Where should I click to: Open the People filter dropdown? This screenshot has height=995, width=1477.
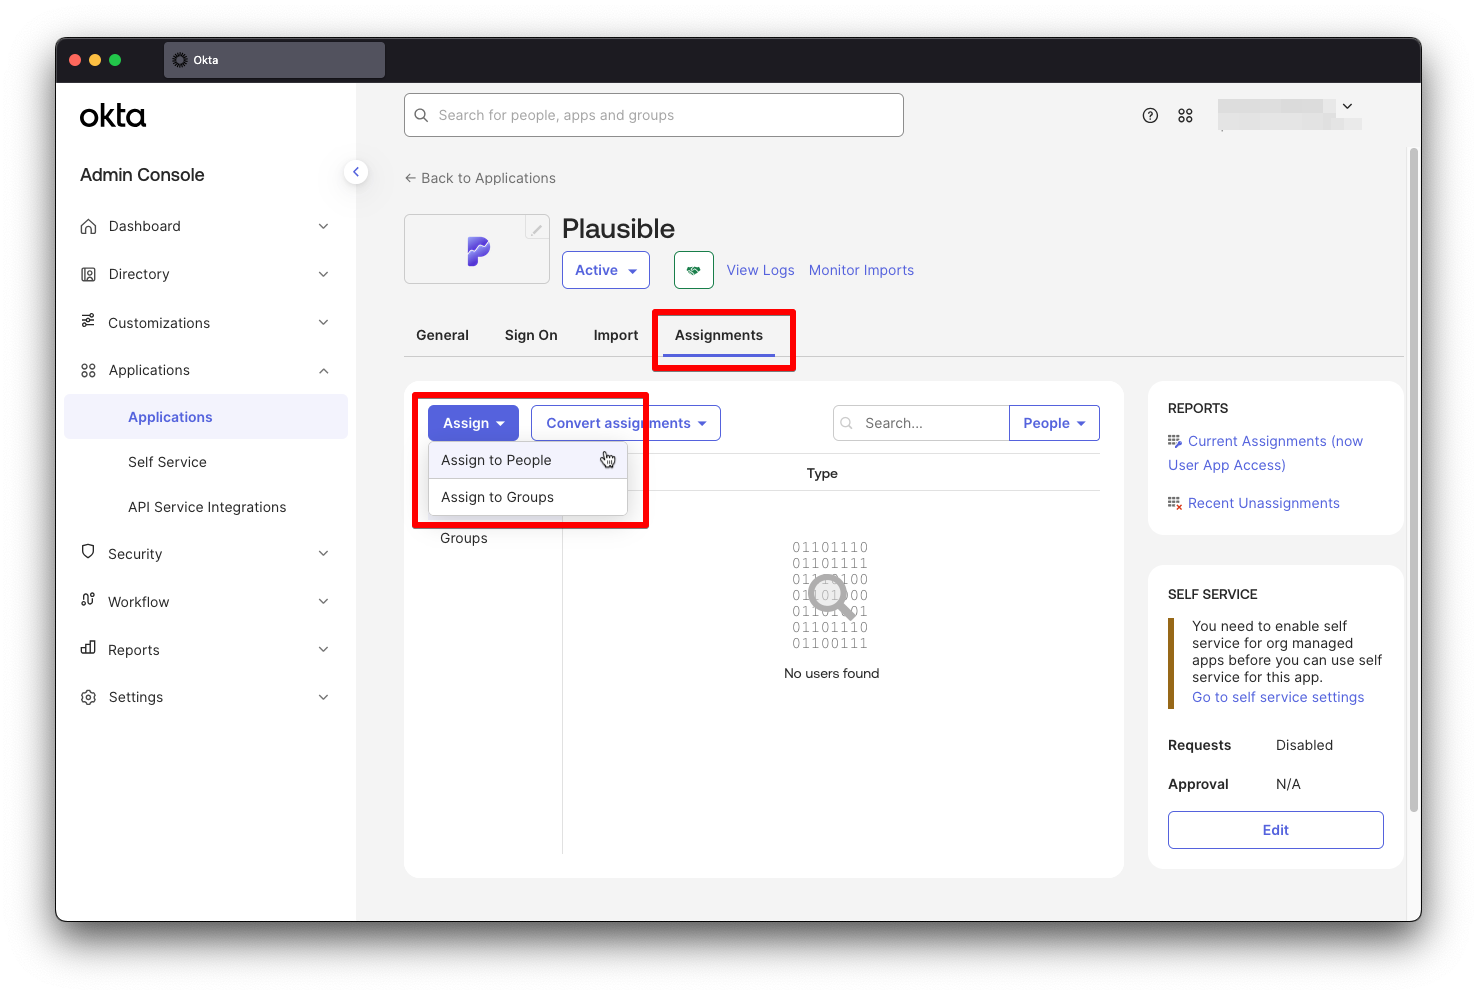coord(1054,423)
